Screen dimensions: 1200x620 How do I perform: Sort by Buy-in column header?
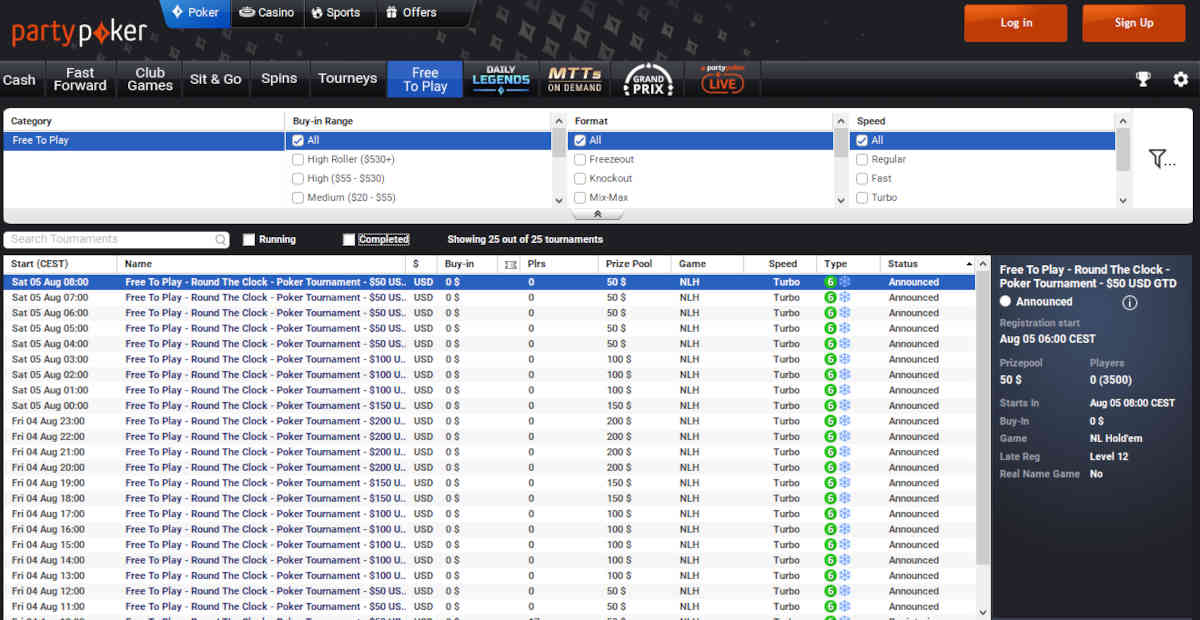coord(468,264)
